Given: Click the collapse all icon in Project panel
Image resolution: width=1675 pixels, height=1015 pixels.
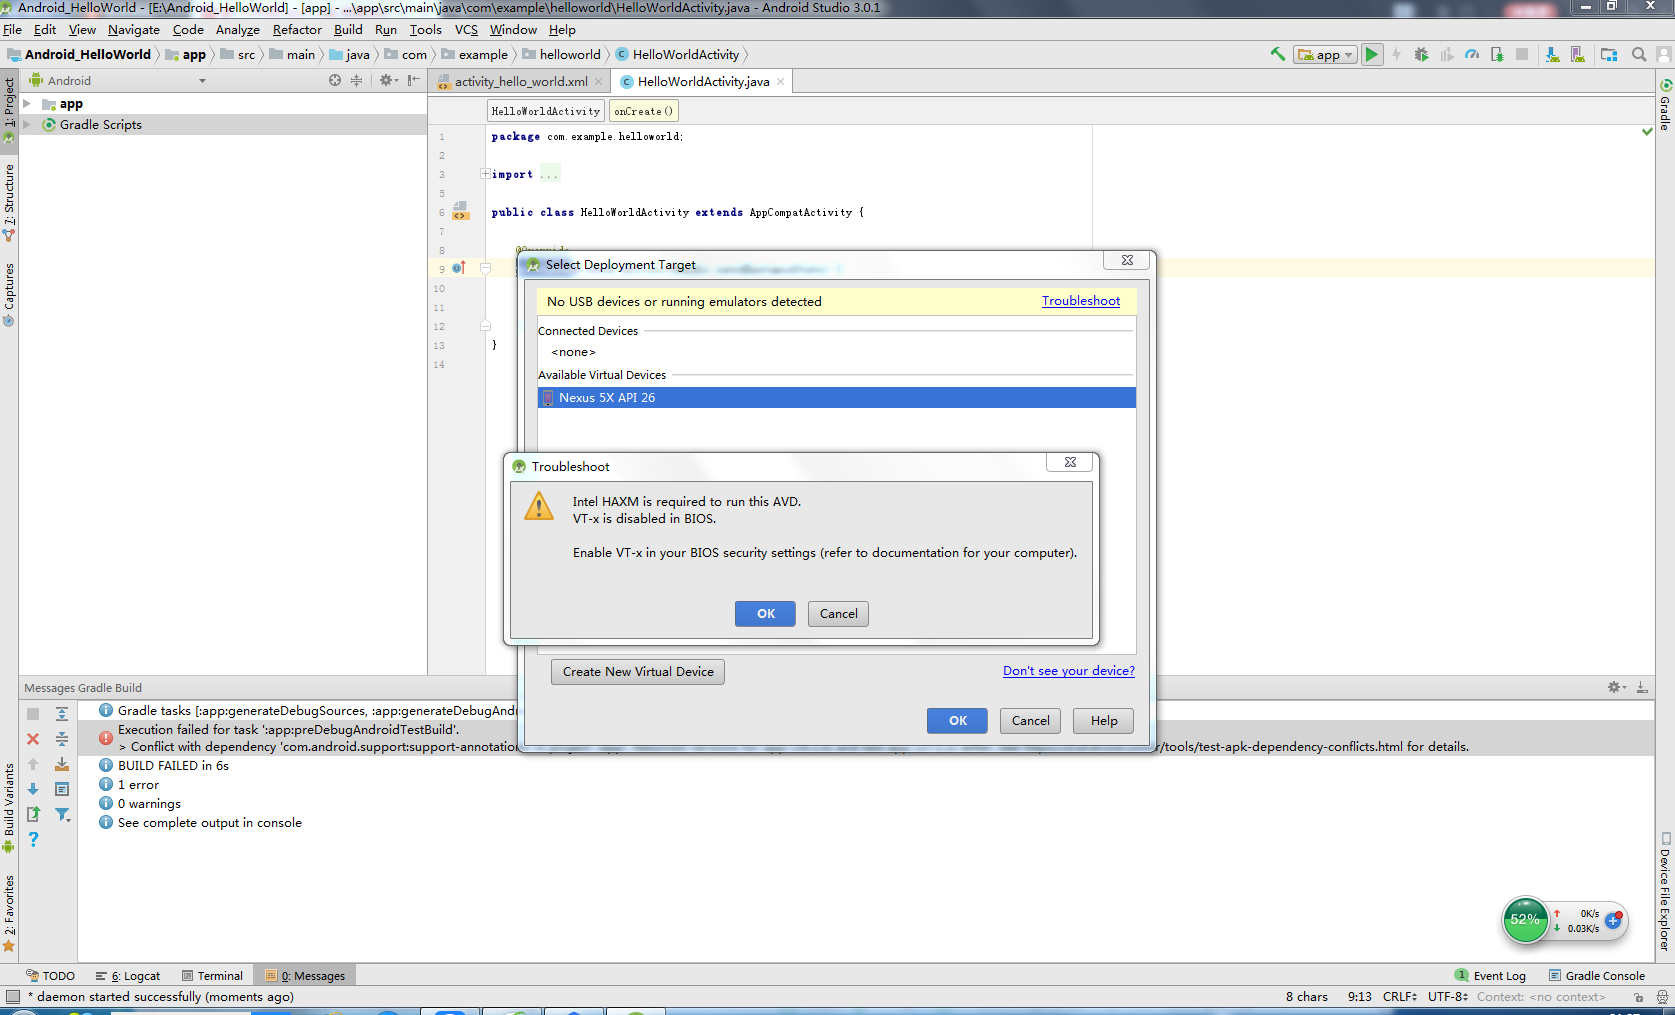Looking at the screenshot, I should [356, 80].
